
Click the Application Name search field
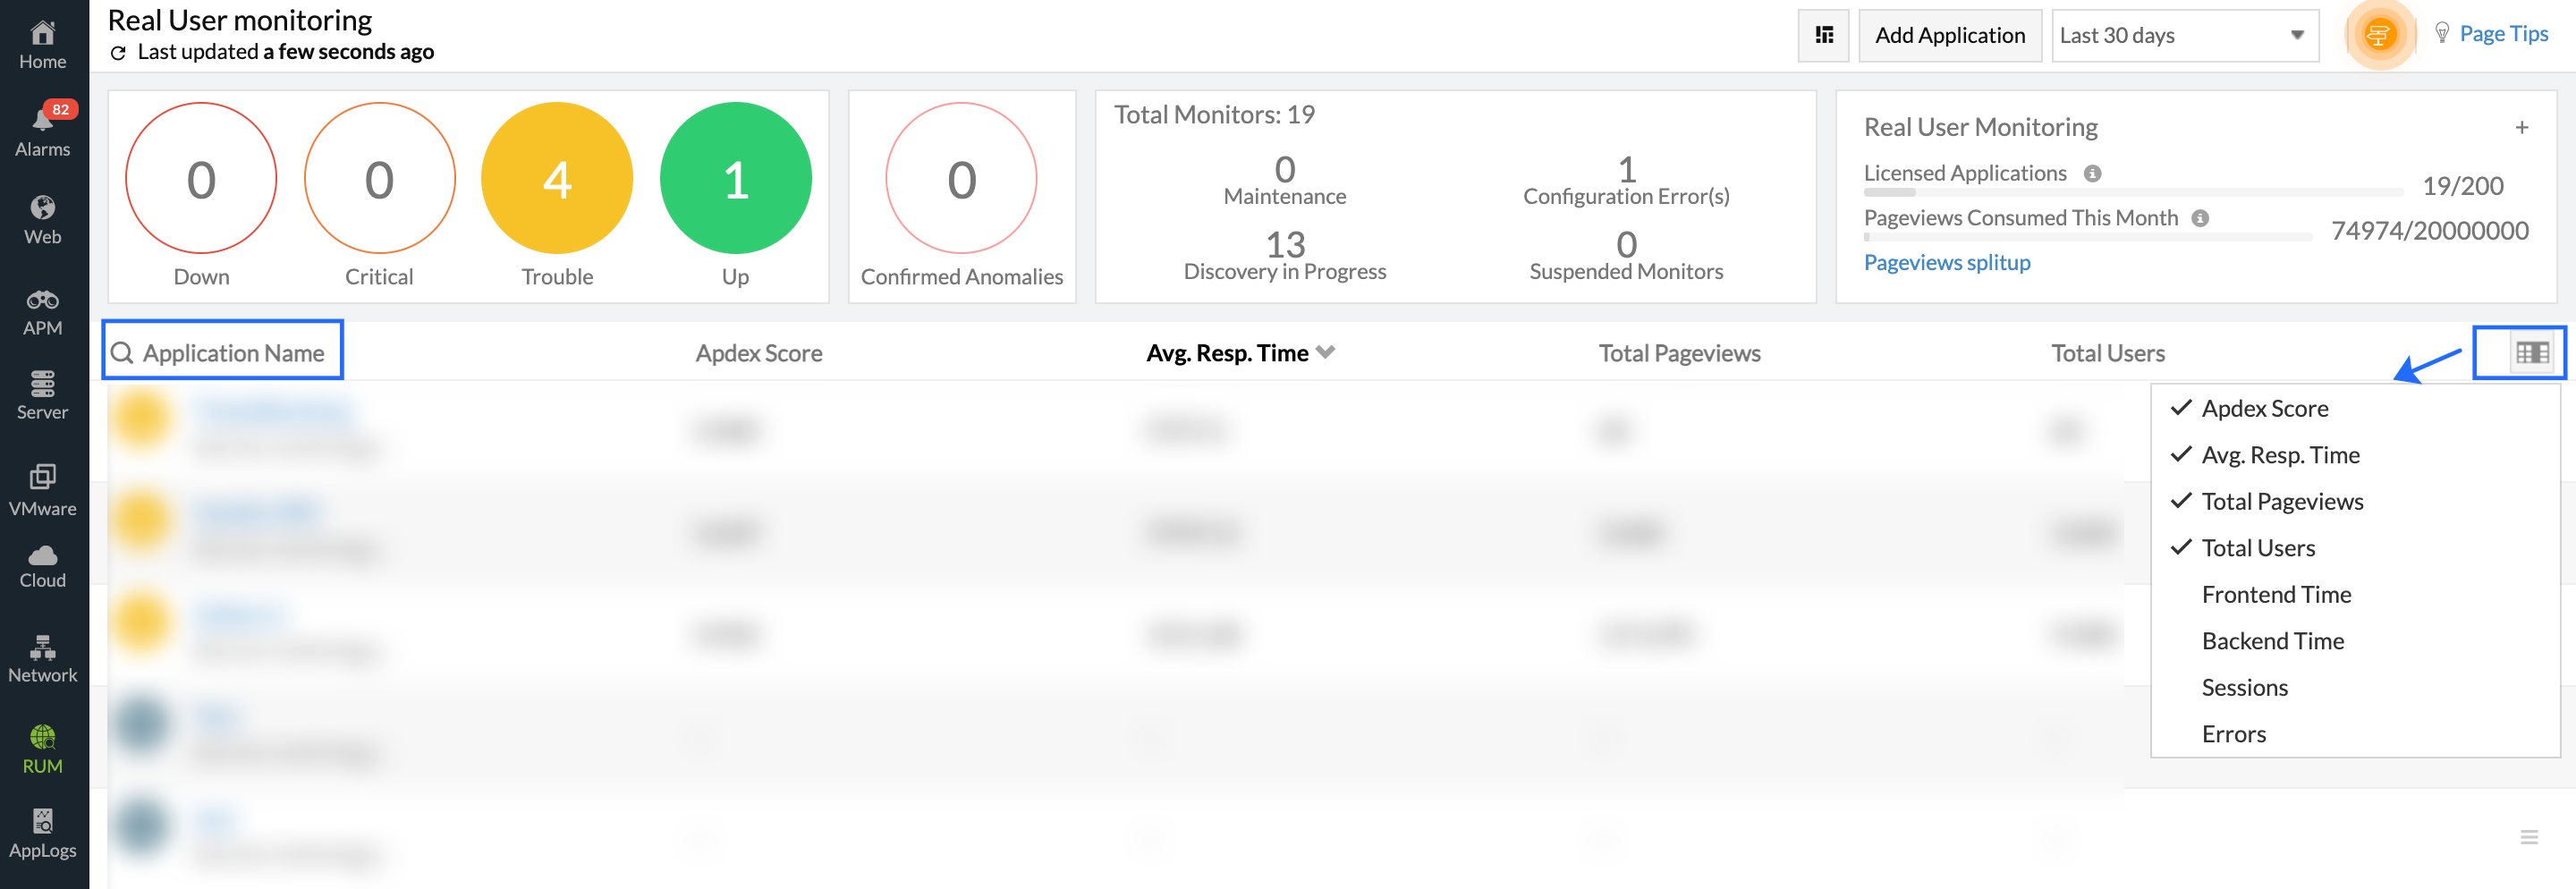[223, 352]
